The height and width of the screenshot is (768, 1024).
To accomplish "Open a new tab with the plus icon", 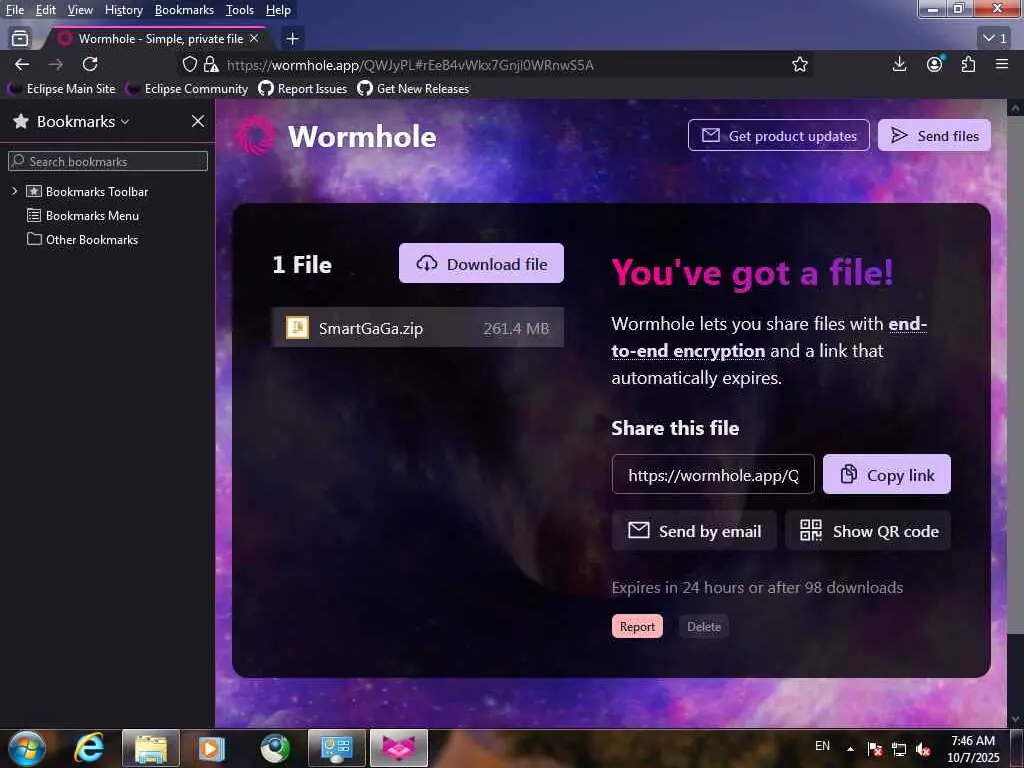I will click(293, 39).
